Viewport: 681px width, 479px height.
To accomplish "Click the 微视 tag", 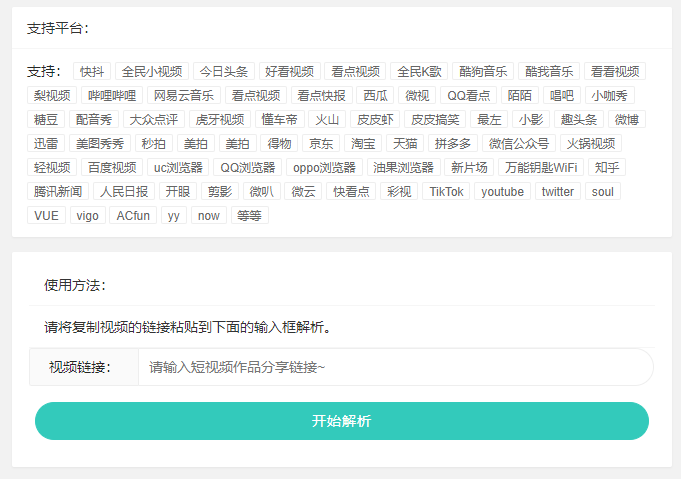I will (417, 96).
